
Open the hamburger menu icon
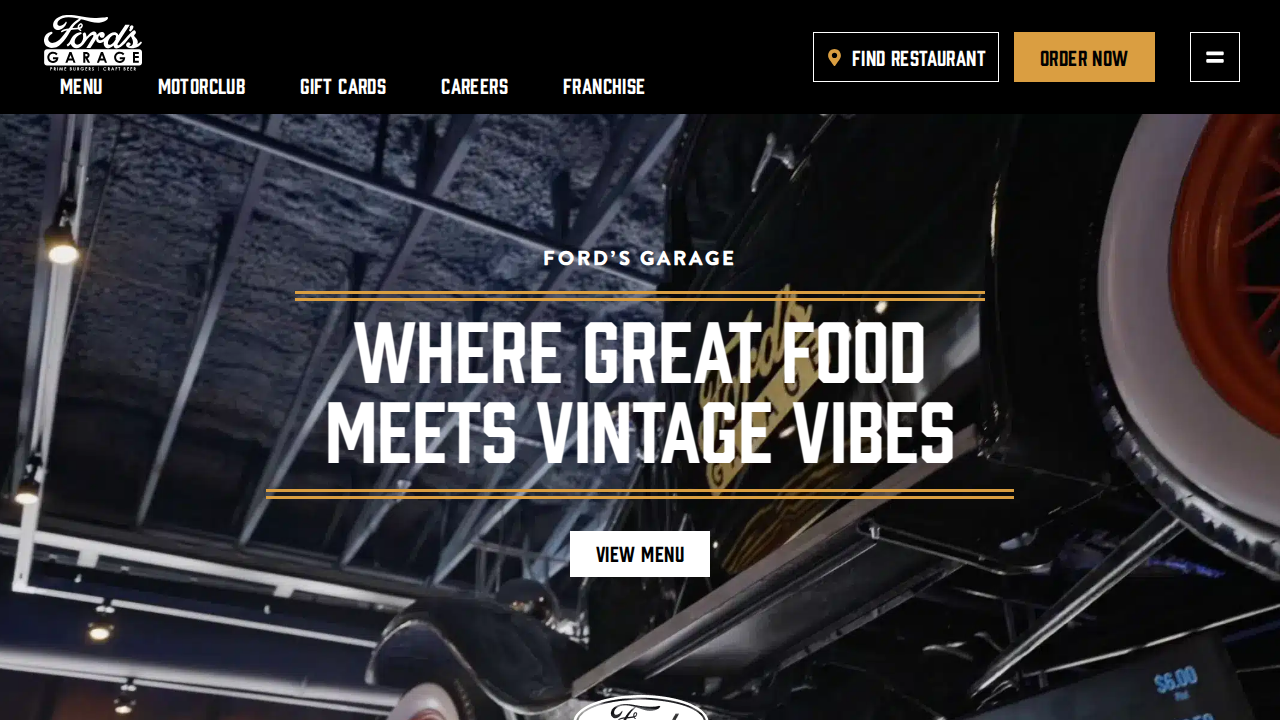point(1215,57)
